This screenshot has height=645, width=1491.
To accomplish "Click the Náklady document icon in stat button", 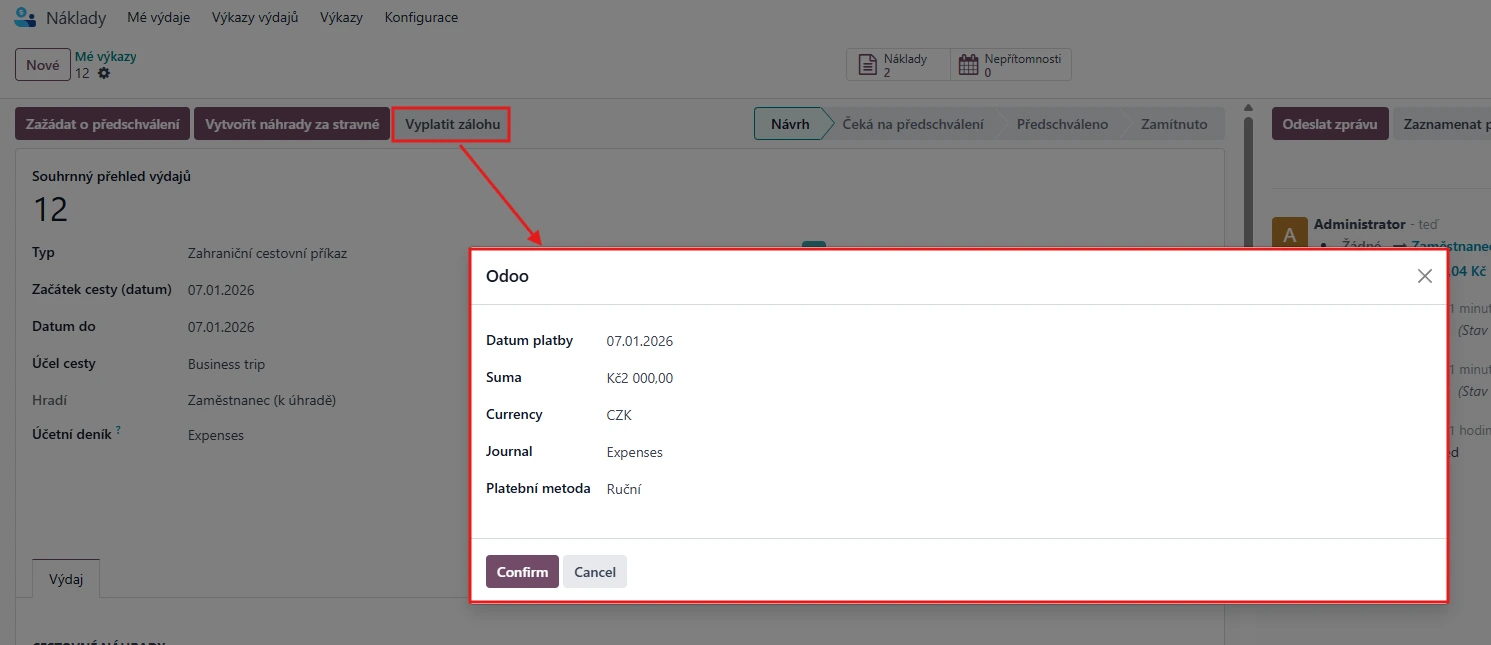I will coord(867,65).
